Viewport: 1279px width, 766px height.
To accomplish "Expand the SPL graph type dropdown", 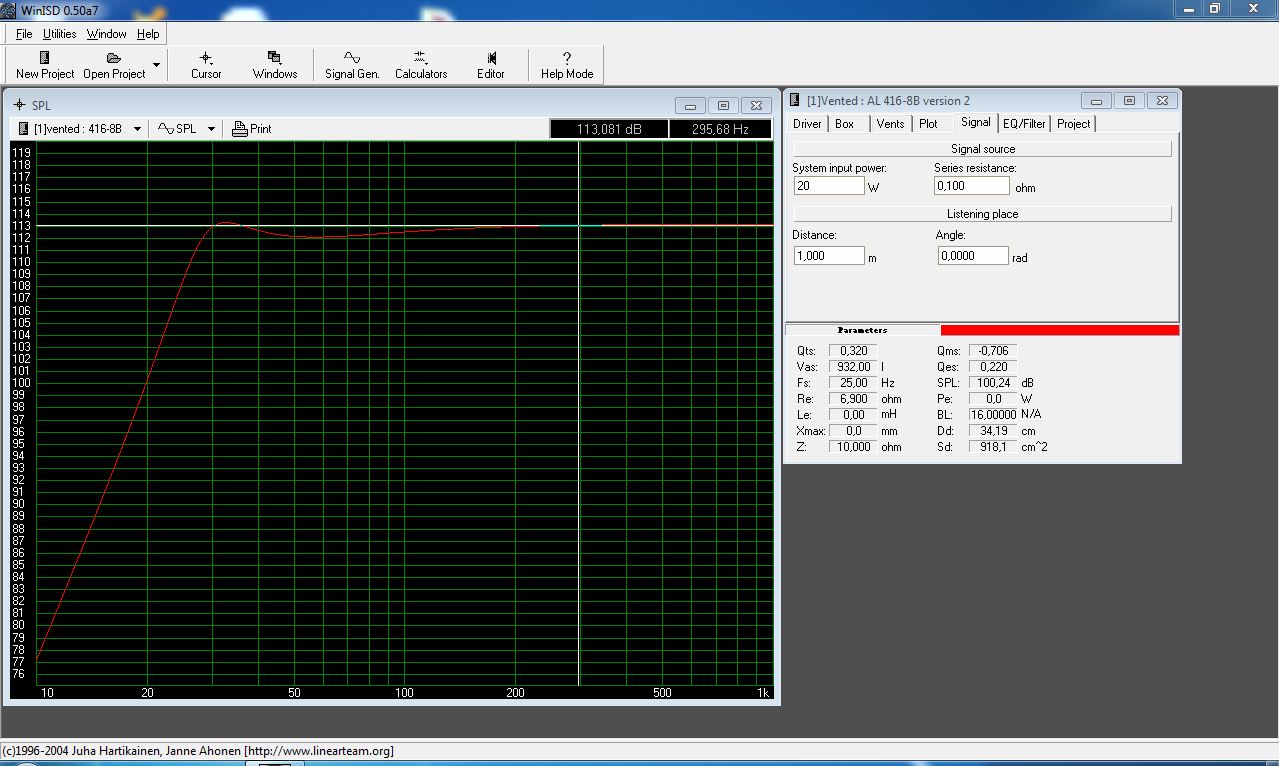I will 211,129.
